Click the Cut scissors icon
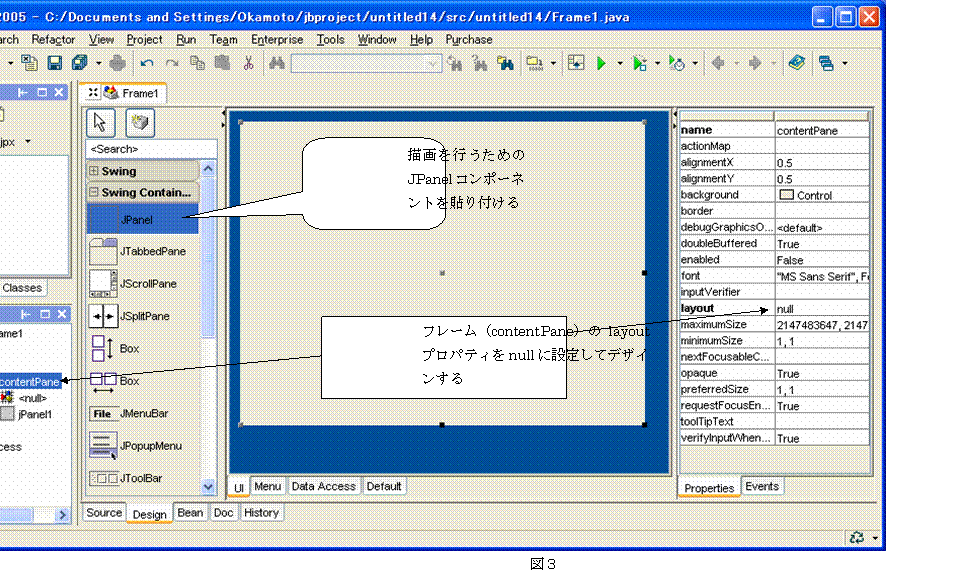The image size is (977, 580). [x=248, y=63]
